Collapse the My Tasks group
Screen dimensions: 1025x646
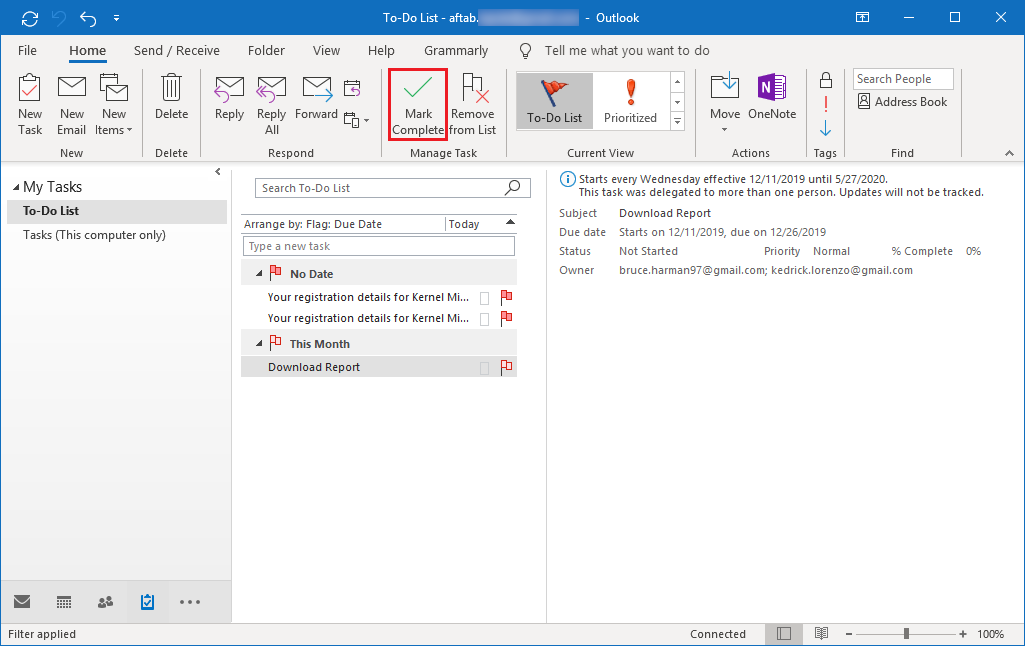16,187
